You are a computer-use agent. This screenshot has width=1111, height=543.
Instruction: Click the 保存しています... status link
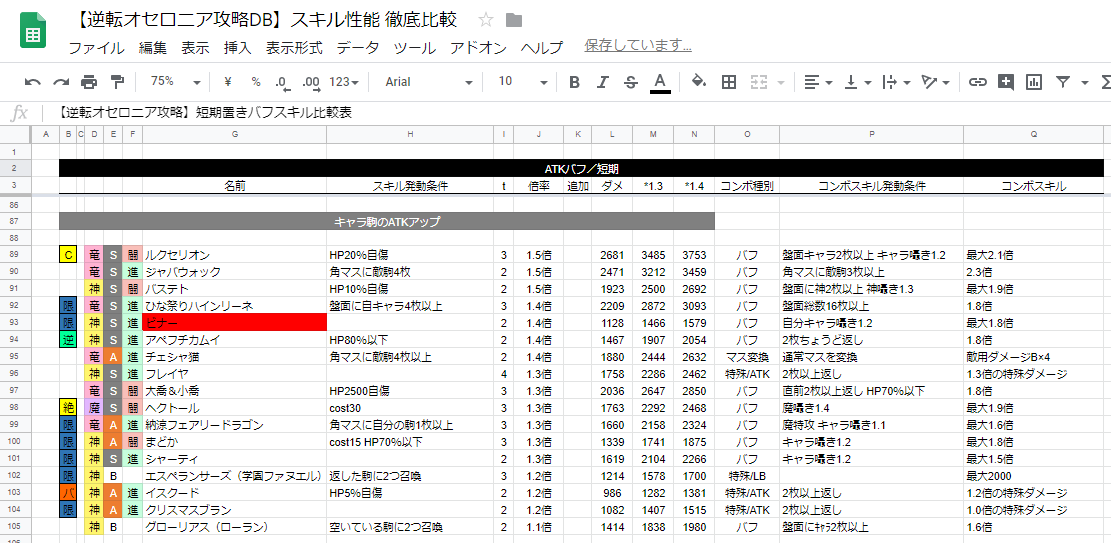pyautogui.click(x=638, y=46)
